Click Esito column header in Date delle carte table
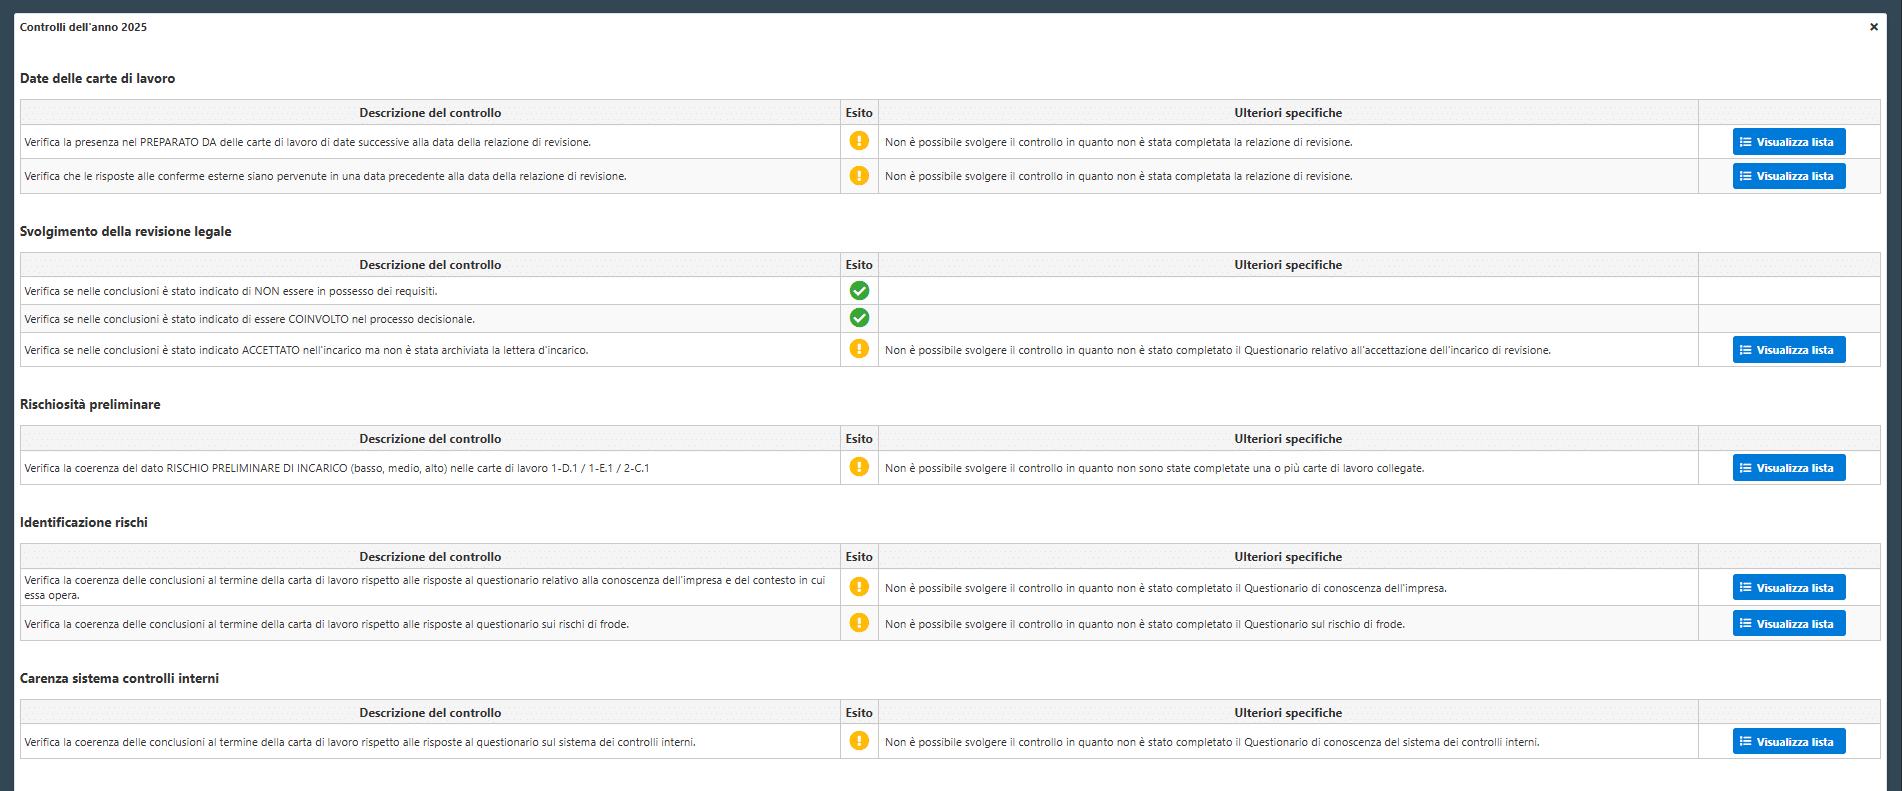This screenshot has width=1902, height=791. [x=858, y=113]
